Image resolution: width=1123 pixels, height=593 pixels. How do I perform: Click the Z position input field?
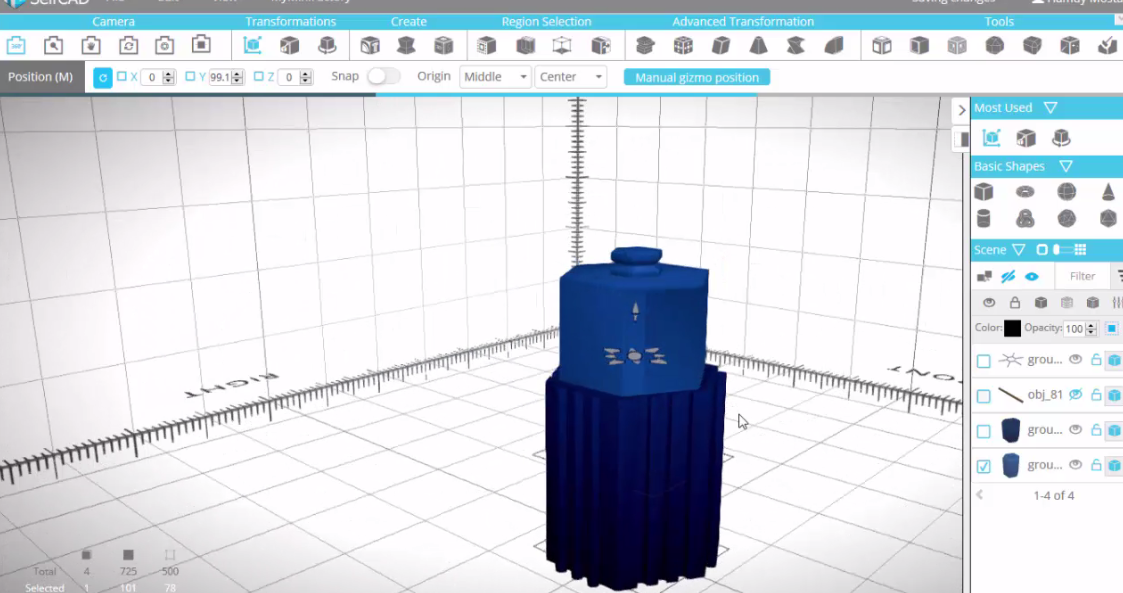[x=290, y=77]
